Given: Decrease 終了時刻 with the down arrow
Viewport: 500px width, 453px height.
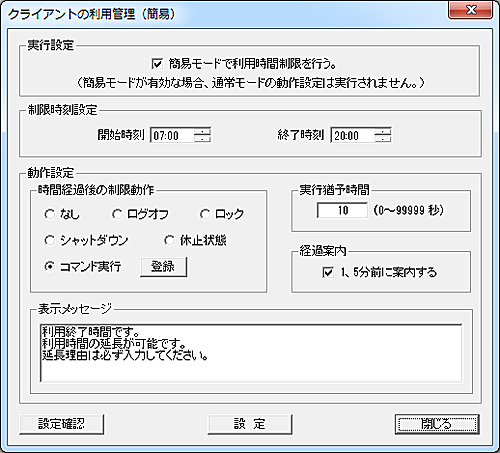Looking at the screenshot, I should tap(383, 139).
